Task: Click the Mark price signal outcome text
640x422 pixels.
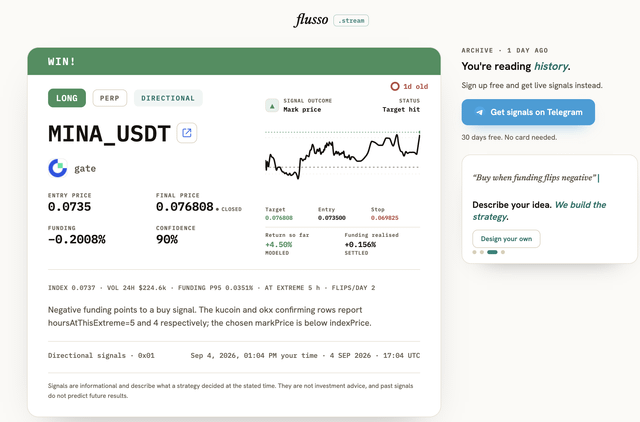Action: (302, 109)
